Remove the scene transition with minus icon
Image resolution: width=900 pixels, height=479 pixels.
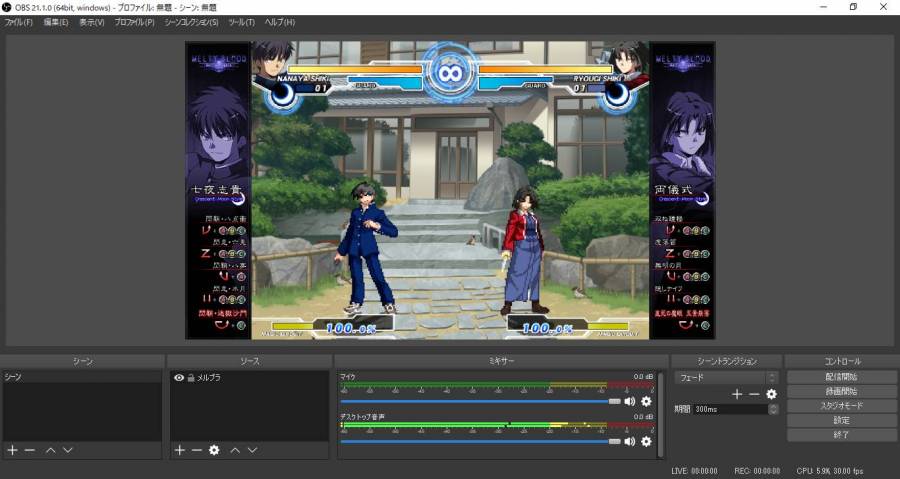point(754,394)
